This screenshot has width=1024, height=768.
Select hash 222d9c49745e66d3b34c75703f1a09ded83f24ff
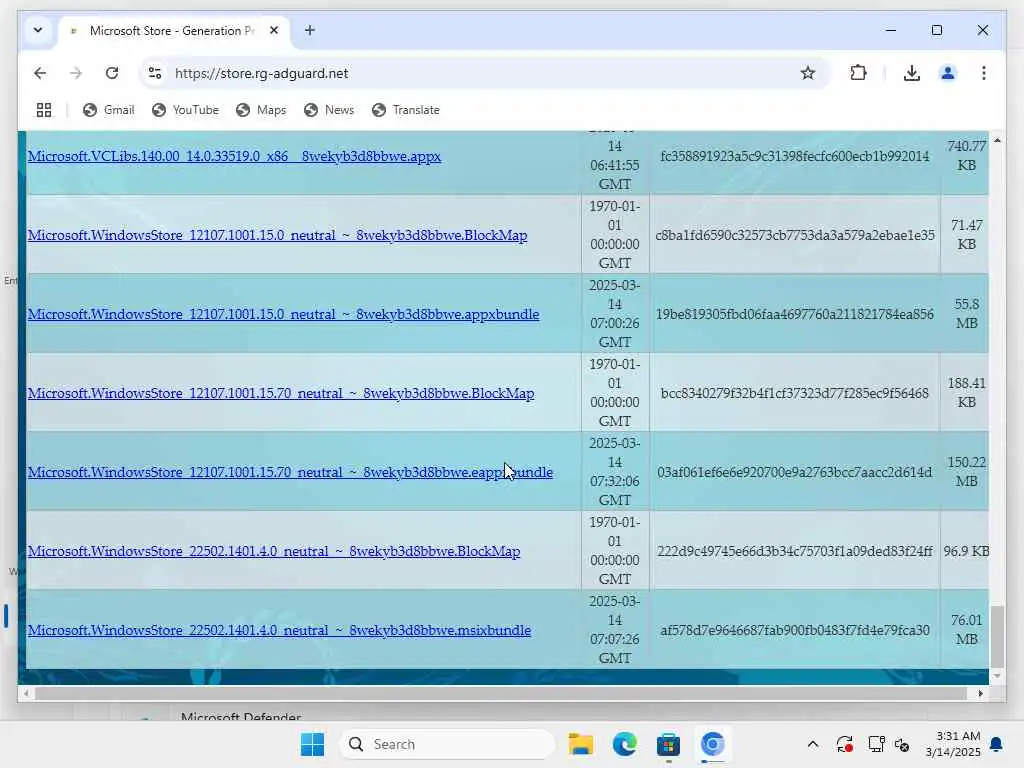795,551
